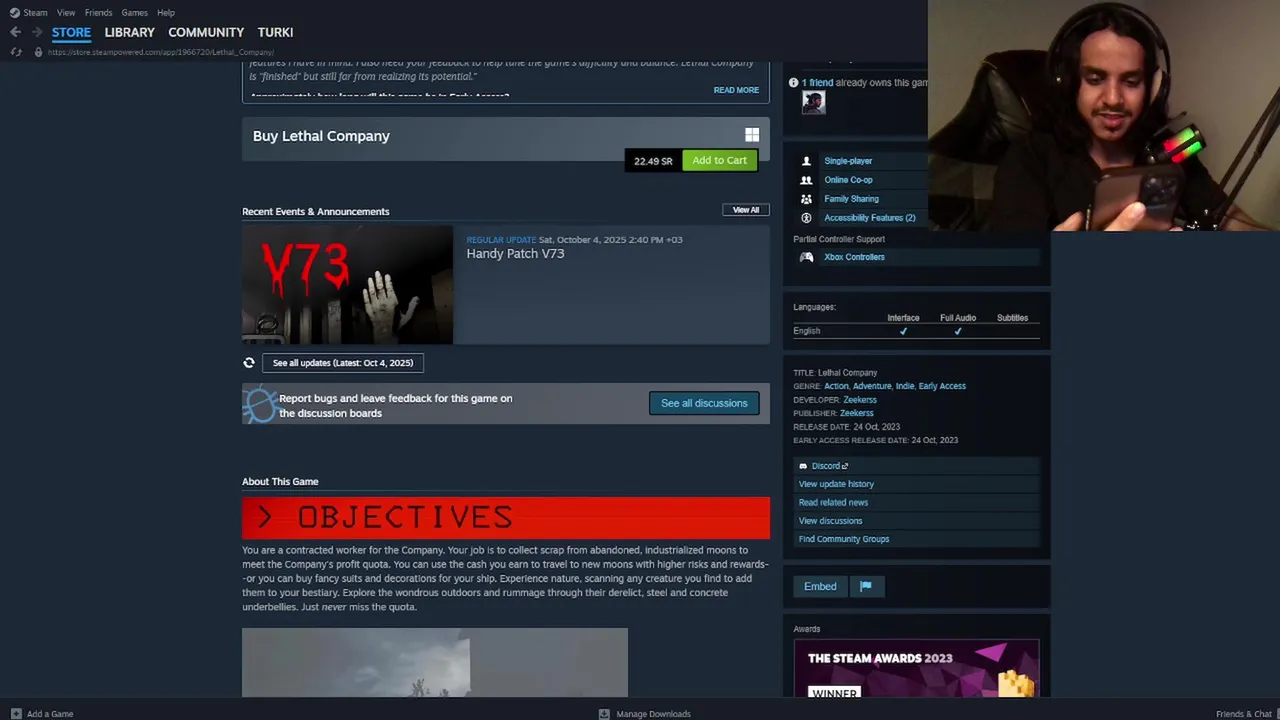
Task: Report the game with flag icon
Action: click(x=866, y=587)
